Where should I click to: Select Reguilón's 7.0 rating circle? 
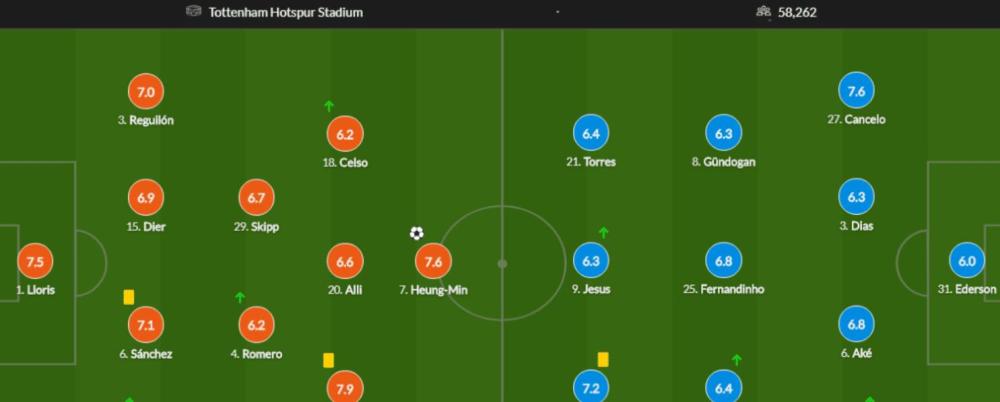click(146, 92)
